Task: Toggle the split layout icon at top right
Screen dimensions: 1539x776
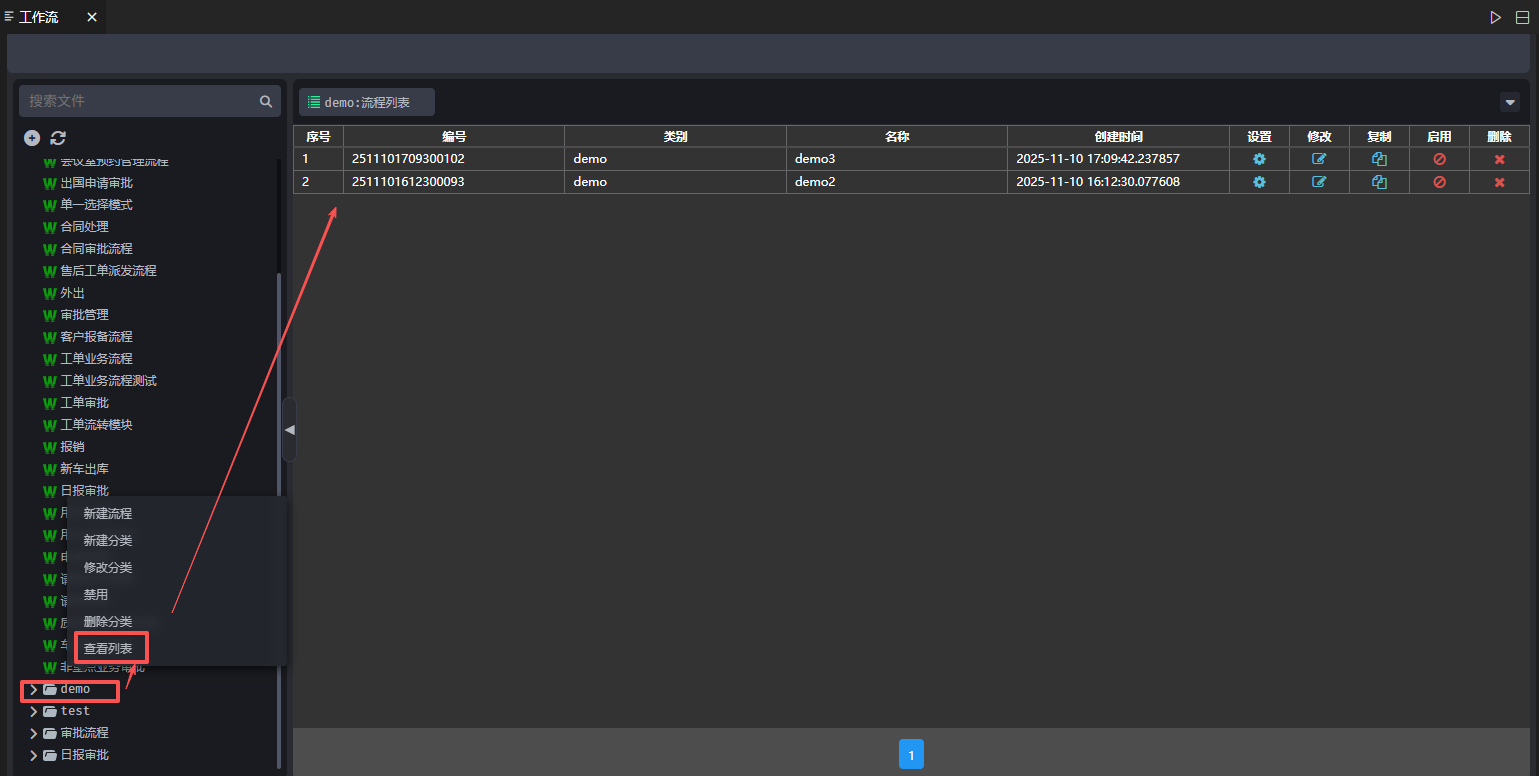Action: (1522, 17)
